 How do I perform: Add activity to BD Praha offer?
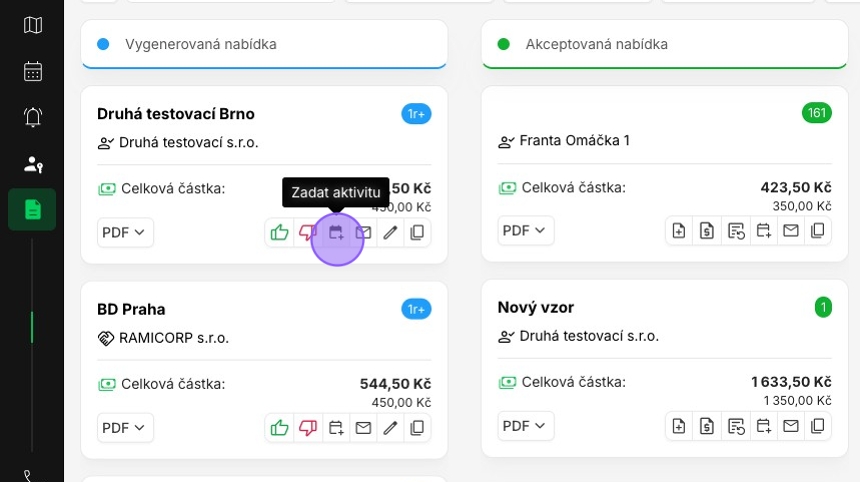[x=335, y=428]
